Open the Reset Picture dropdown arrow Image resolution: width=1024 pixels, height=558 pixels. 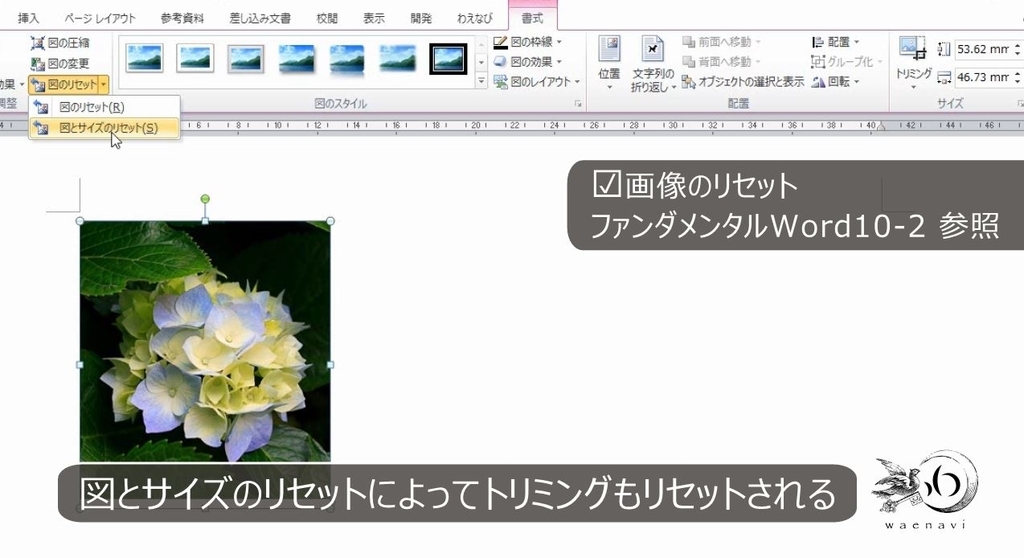[104, 84]
